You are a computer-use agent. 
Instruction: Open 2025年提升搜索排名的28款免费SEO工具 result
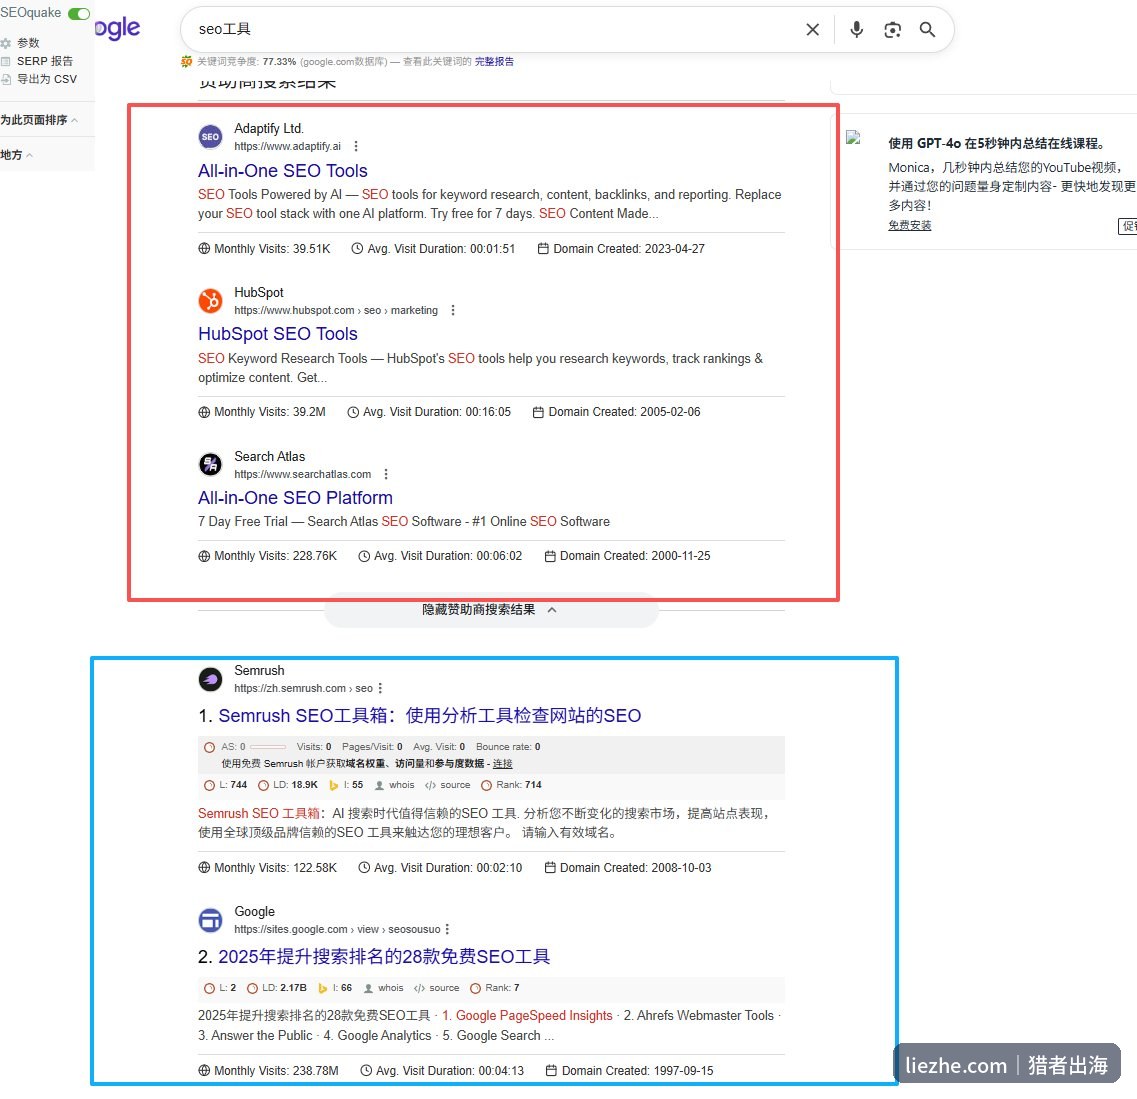click(x=384, y=957)
